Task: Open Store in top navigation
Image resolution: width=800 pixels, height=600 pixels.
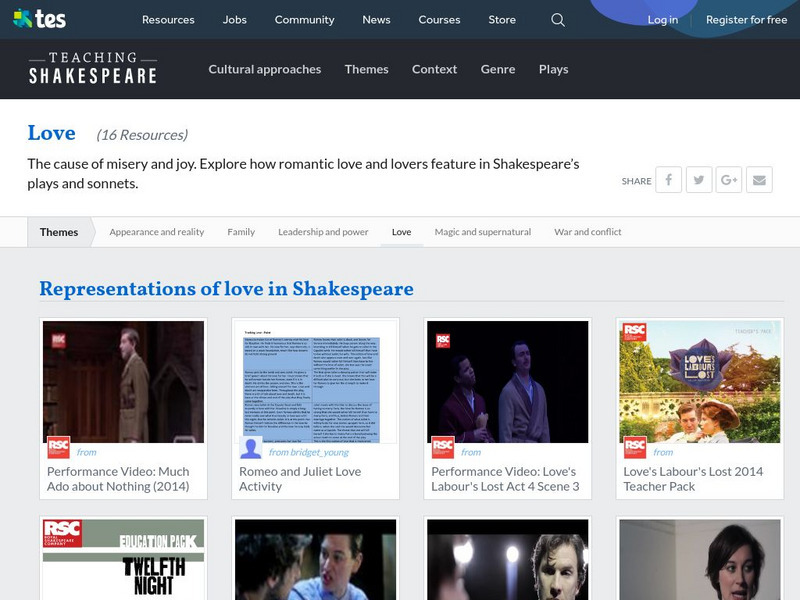Action: tap(502, 20)
